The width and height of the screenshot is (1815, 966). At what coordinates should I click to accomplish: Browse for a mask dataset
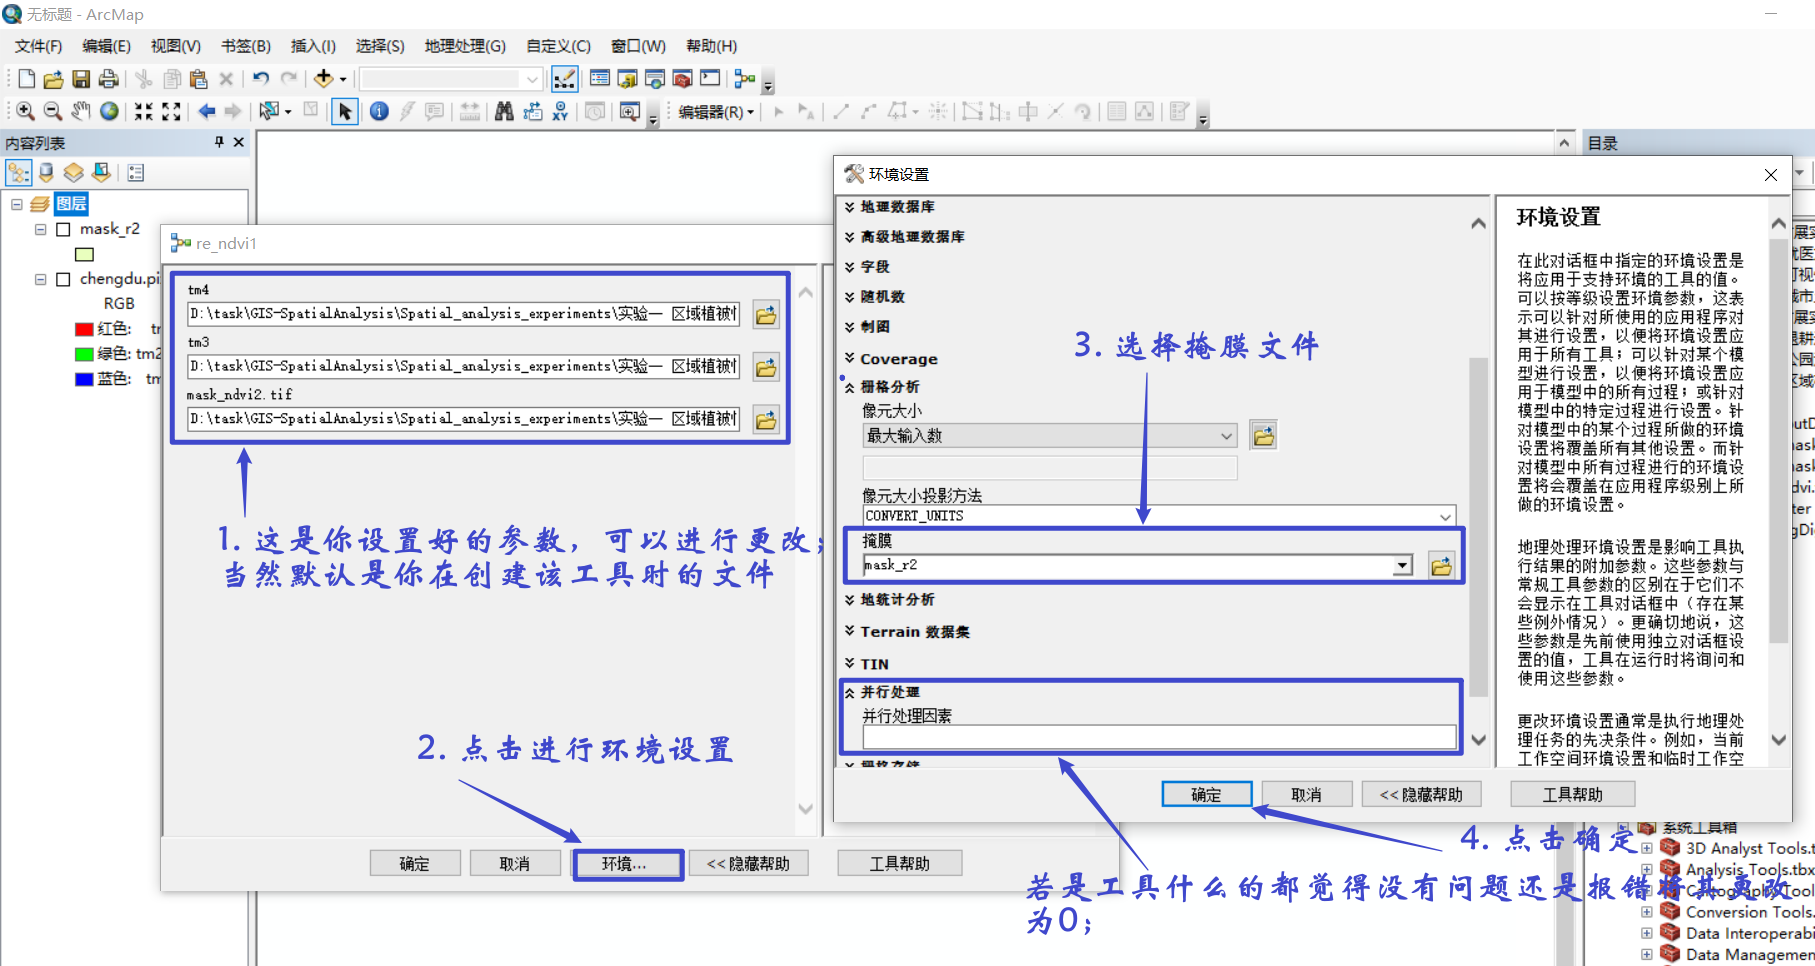pos(1441,566)
